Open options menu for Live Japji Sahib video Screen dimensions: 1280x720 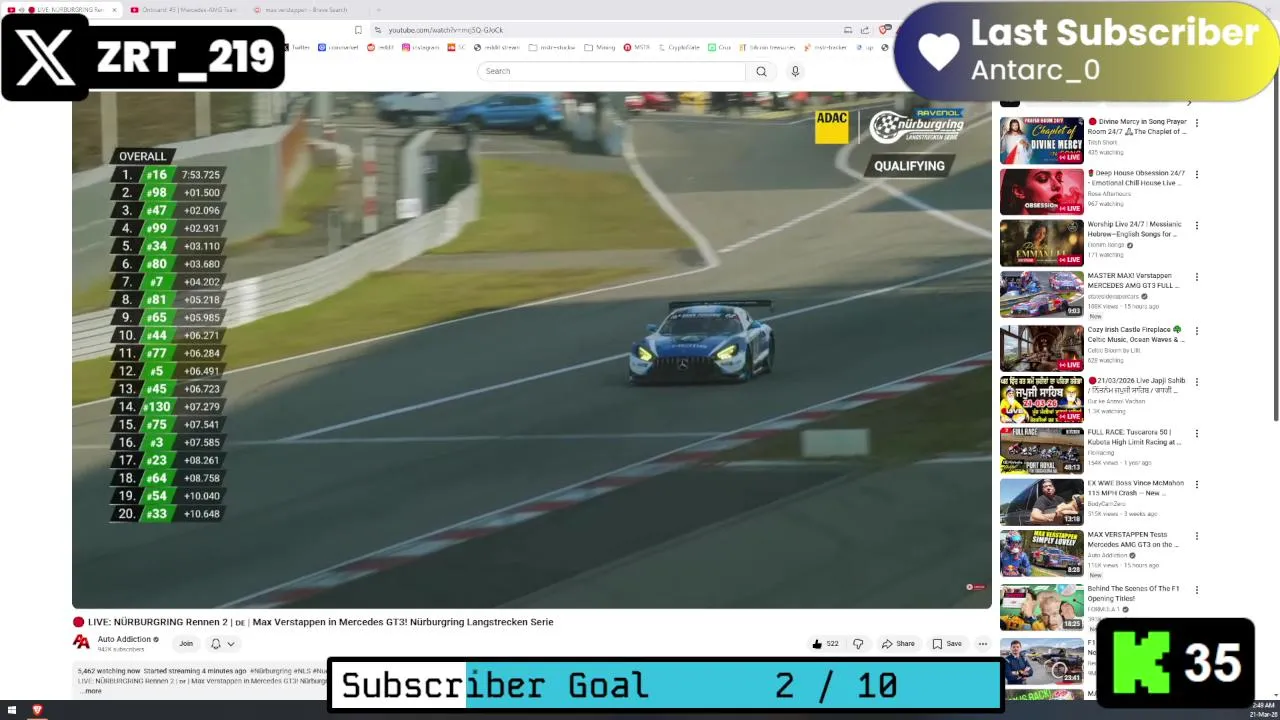pyautogui.click(x=1197, y=382)
